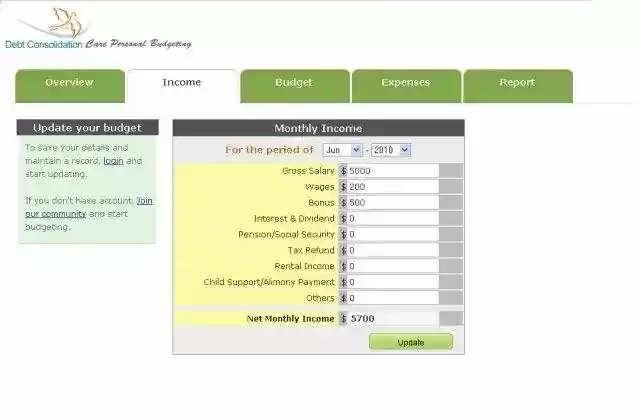The width and height of the screenshot is (640, 419).
Task: Click the Rental Income label
Action: click(x=304, y=266)
